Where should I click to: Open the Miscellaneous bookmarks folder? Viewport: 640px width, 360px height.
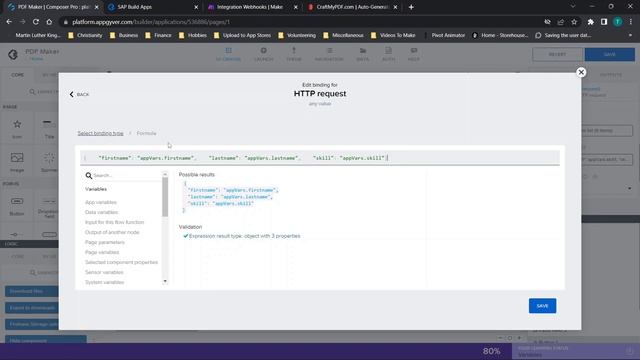pos(343,36)
